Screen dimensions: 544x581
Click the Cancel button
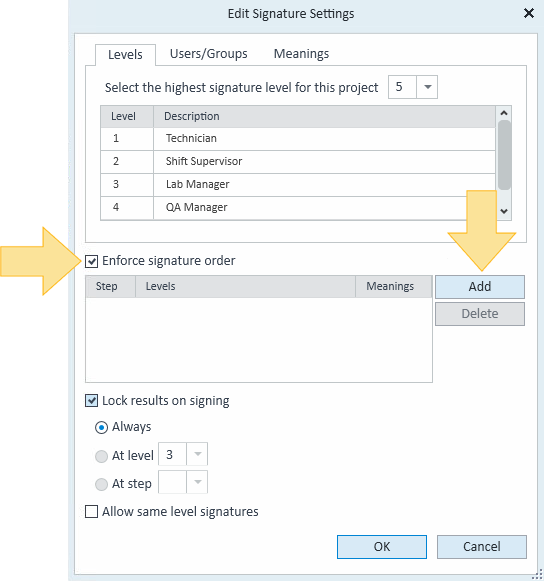pos(482,547)
